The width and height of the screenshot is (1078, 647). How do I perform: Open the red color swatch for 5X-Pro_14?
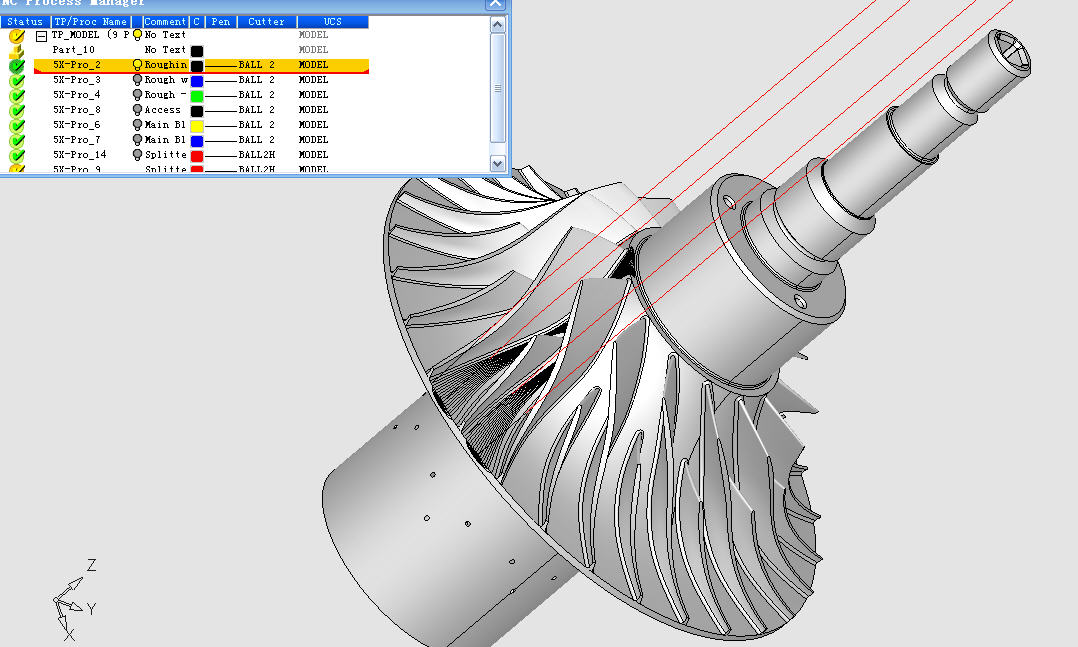tap(197, 157)
